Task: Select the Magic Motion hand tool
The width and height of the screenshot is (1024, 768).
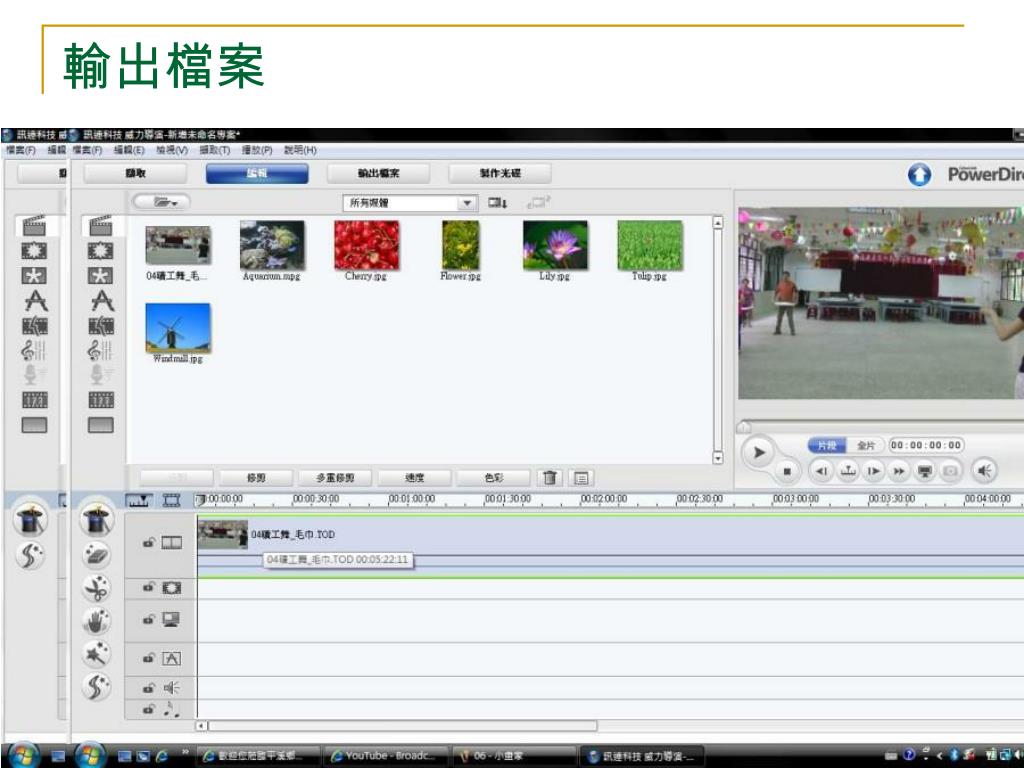Action: tap(97, 620)
